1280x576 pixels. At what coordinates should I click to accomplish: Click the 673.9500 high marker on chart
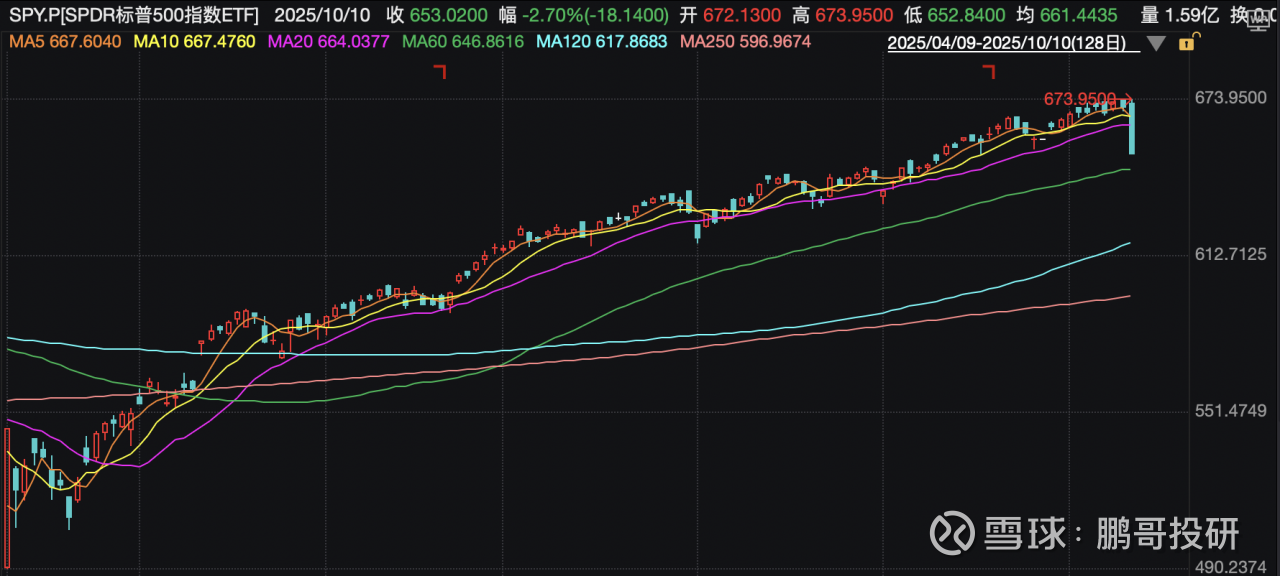[x=1079, y=99]
